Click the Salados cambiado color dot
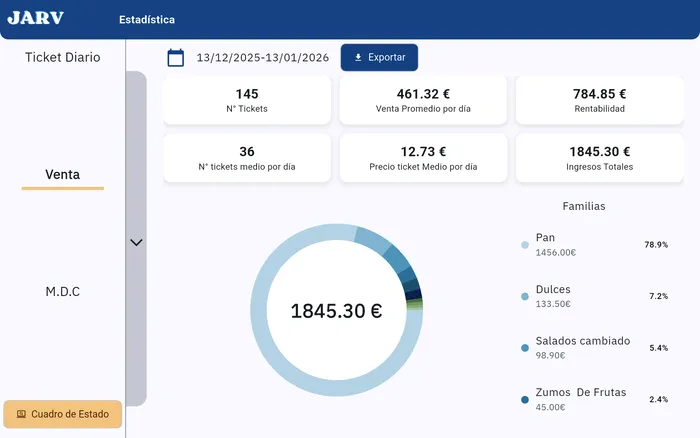700x438 pixels. [x=525, y=348]
